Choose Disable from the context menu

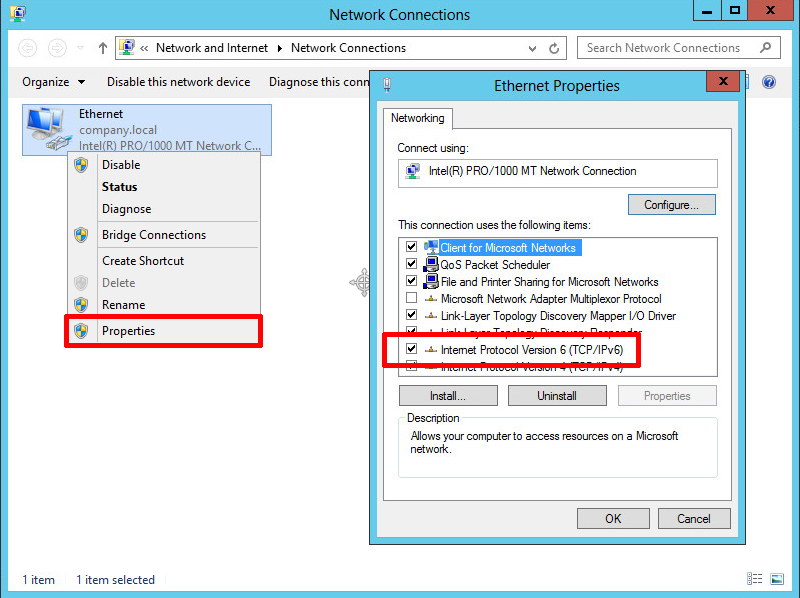163,165
